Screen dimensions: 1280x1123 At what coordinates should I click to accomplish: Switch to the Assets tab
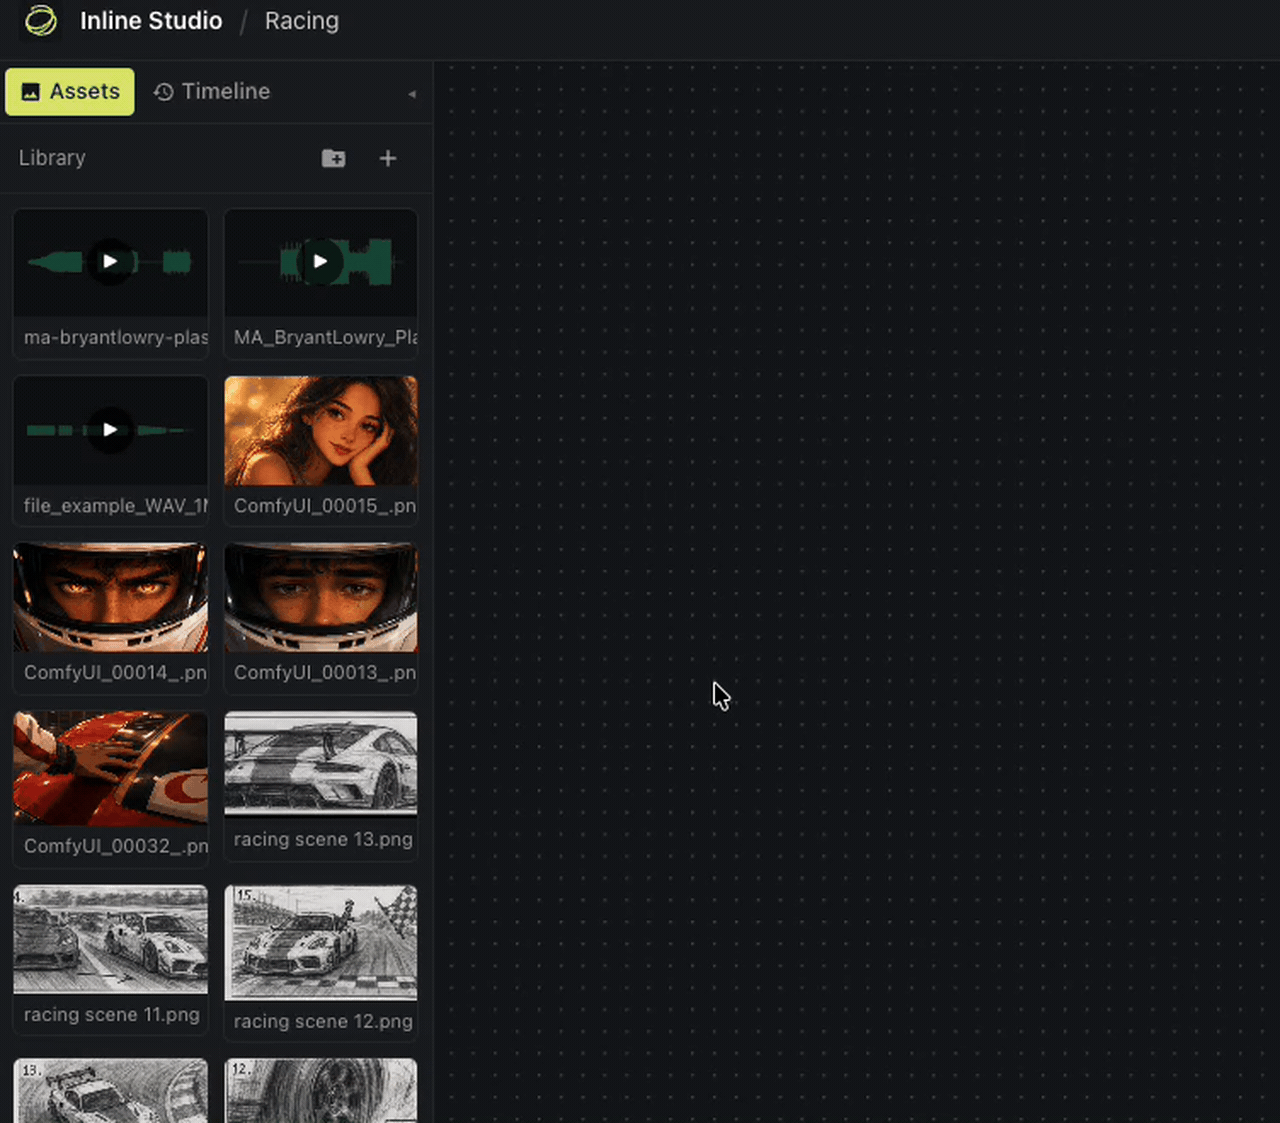[x=70, y=92]
